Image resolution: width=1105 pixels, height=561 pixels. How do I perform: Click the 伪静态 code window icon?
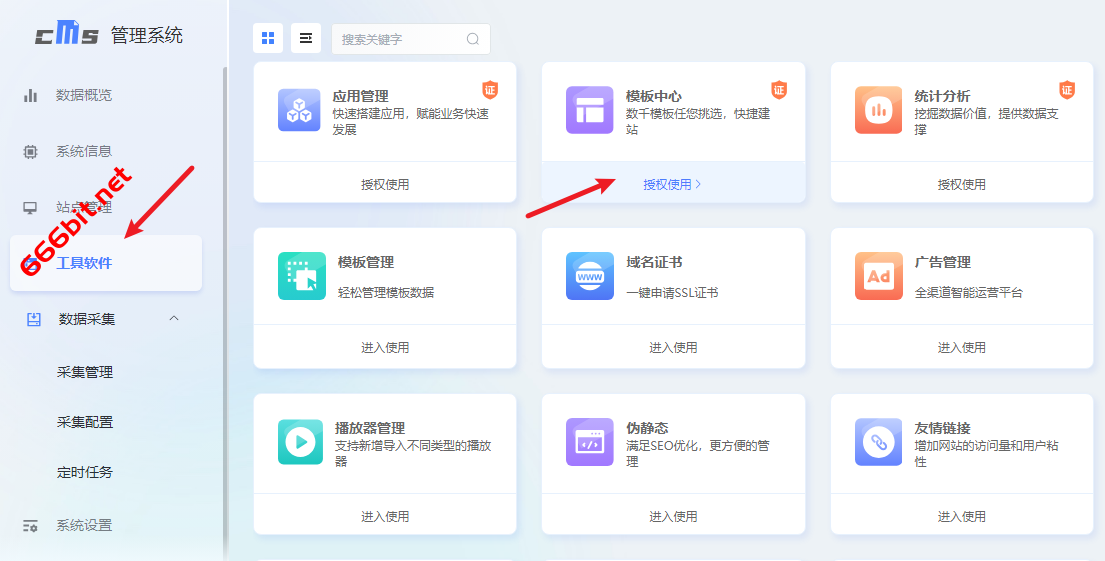coord(589,442)
